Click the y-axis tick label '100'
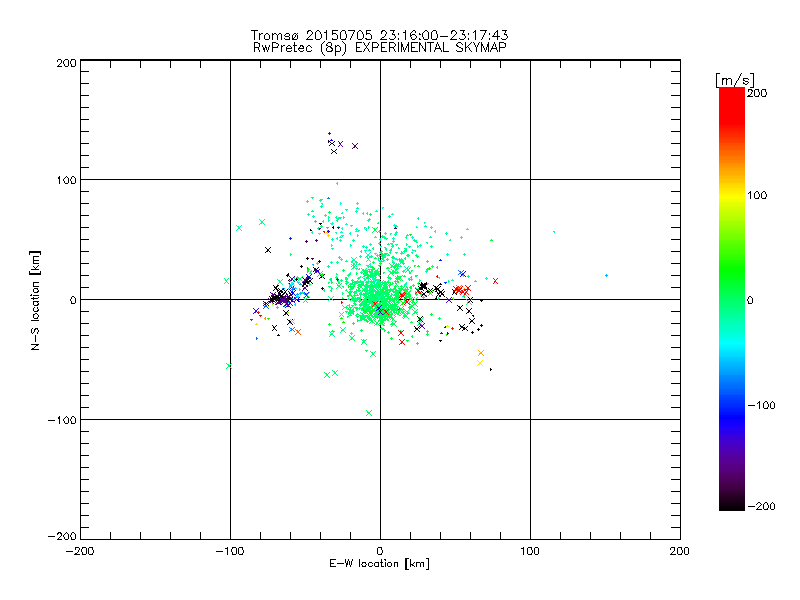Screen dimensions: 800x600 (x=66, y=180)
